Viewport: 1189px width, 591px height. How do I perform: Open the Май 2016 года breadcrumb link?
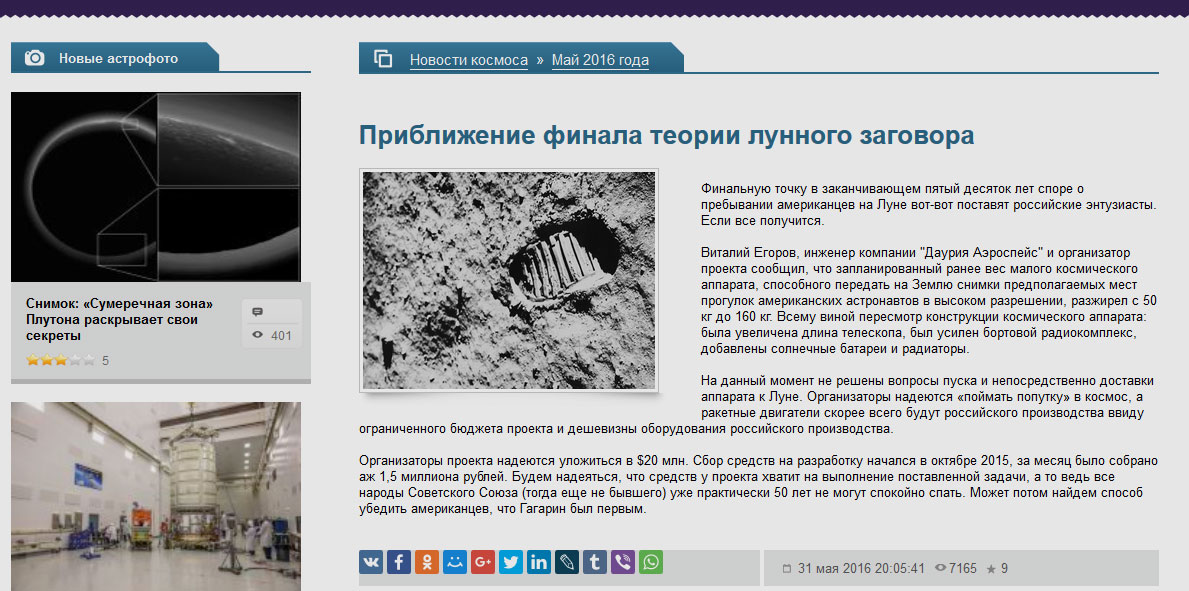click(x=601, y=60)
